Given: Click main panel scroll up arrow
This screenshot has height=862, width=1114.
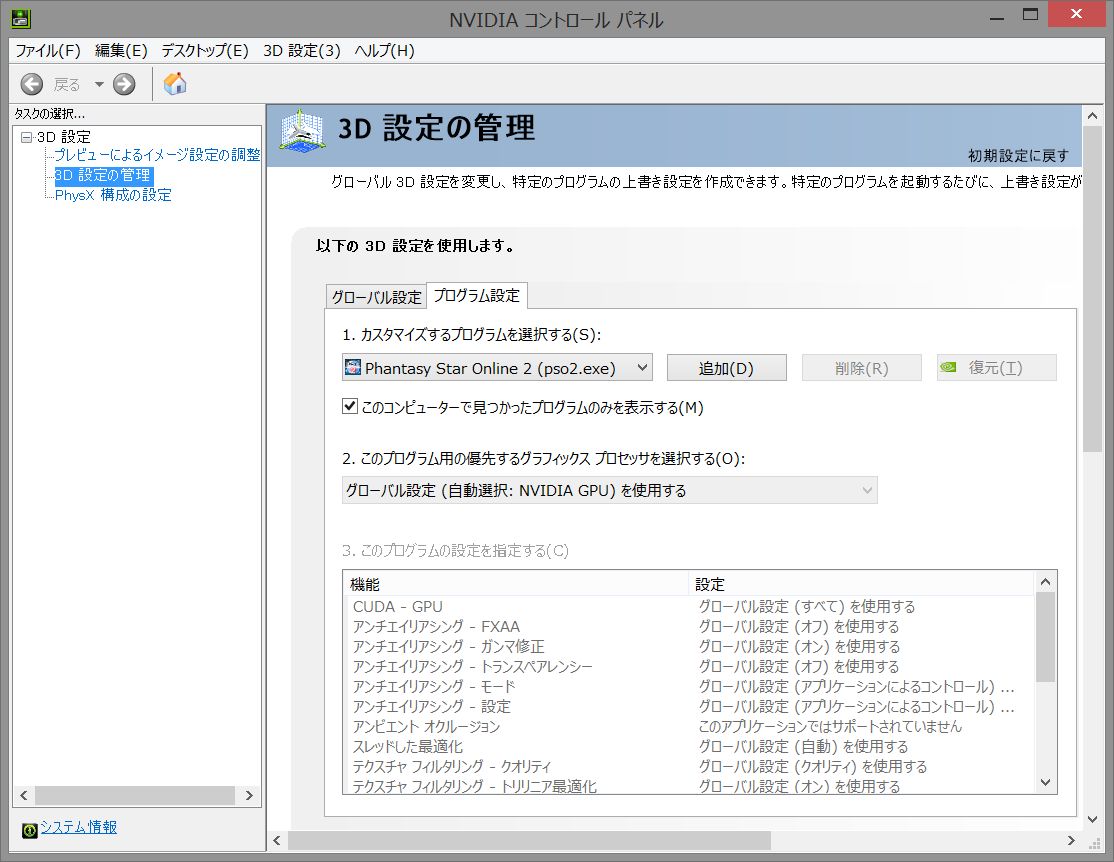Looking at the screenshot, I should coord(1092,115).
